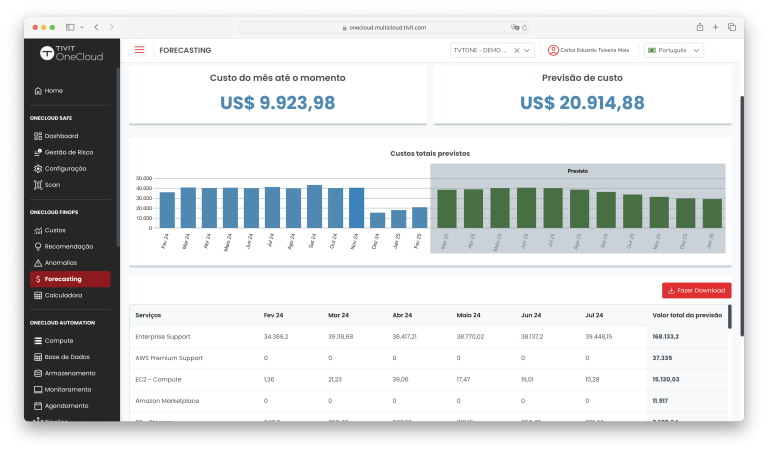768x453 pixels.
Task: Click the Set 24 bar in chart
Action: click(314, 206)
